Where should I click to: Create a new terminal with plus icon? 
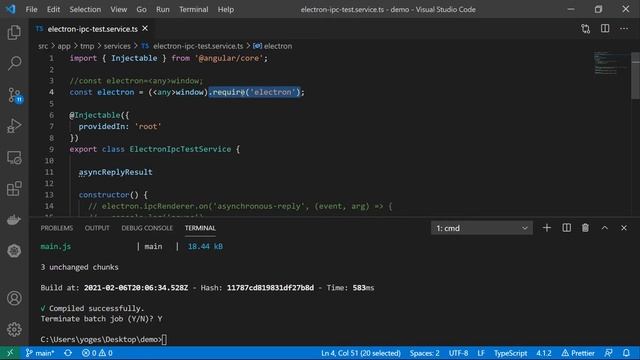[x=547, y=228]
